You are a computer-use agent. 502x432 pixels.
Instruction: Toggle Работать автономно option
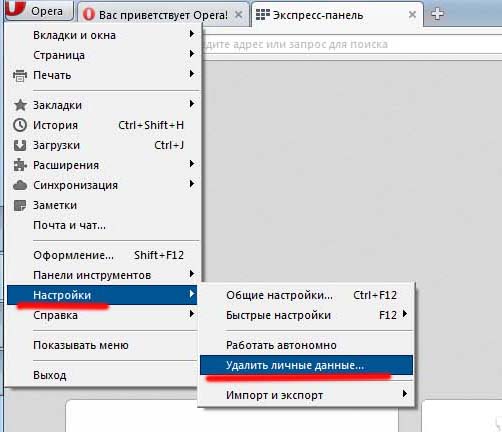pos(306,345)
